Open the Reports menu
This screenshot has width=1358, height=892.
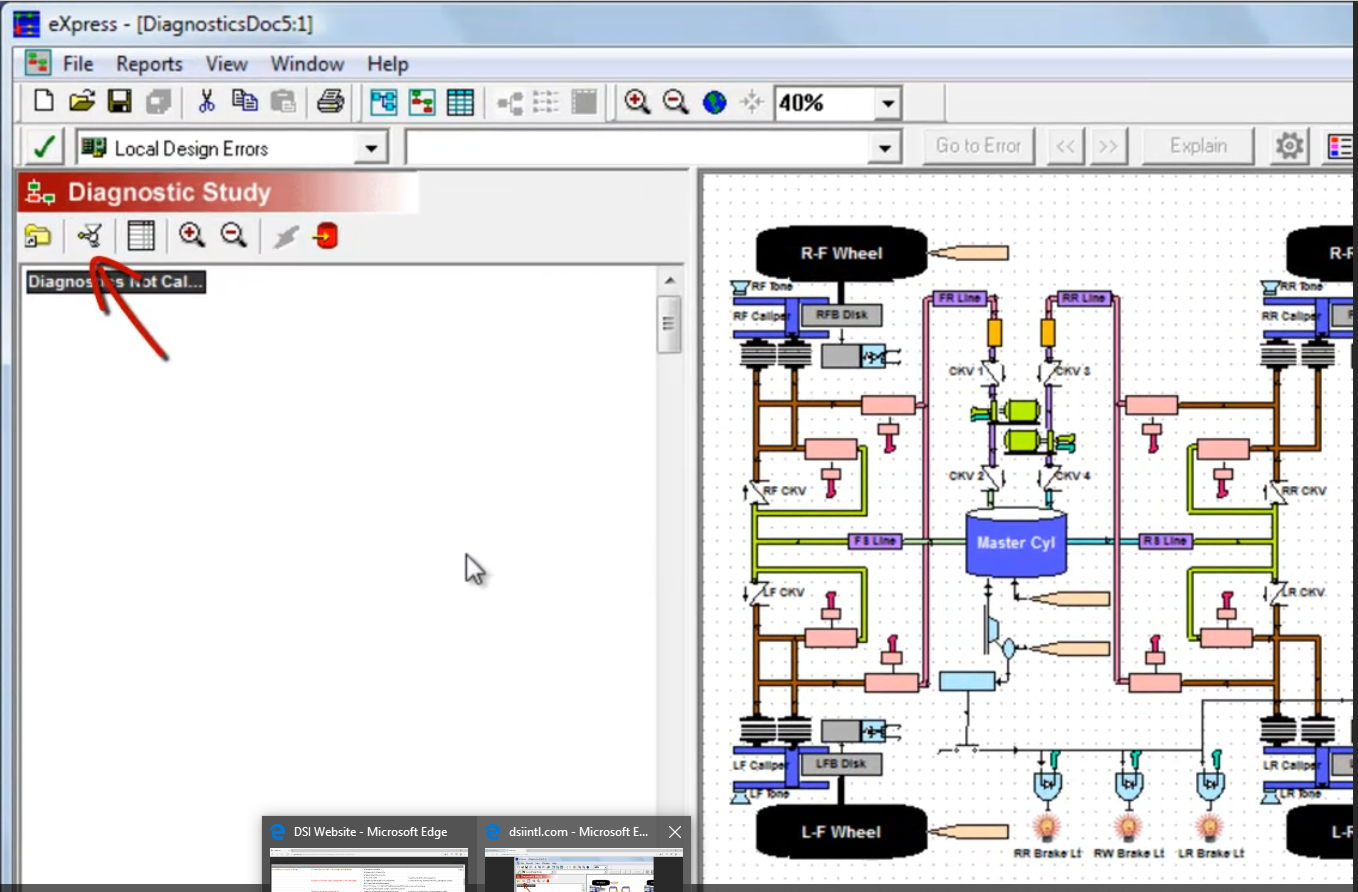(149, 64)
